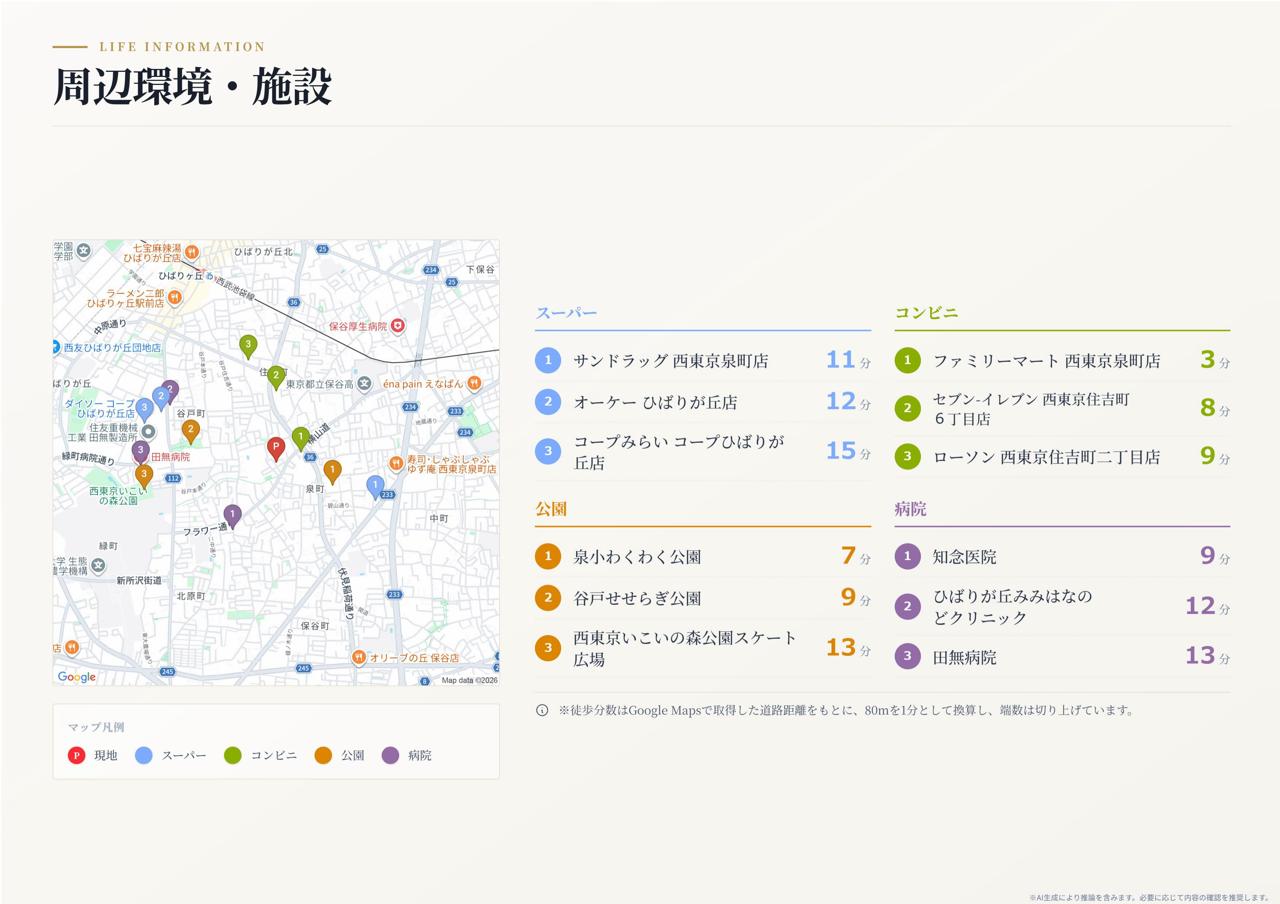Select the purple badge beside 田無病院 in the list
The width and height of the screenshot is (1280, 904).
tap(907, 656)
